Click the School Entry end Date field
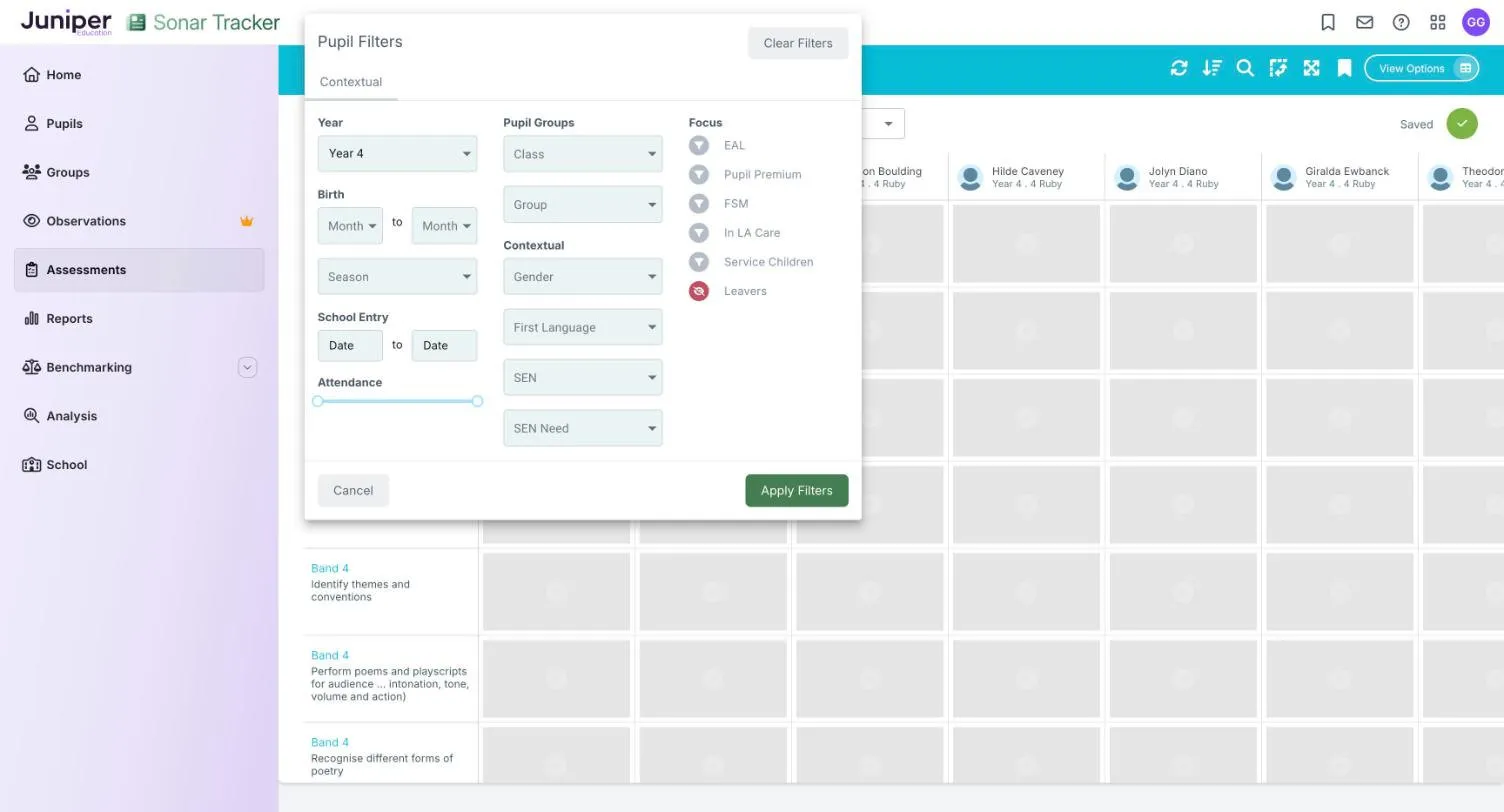 (x=444, y=345)
